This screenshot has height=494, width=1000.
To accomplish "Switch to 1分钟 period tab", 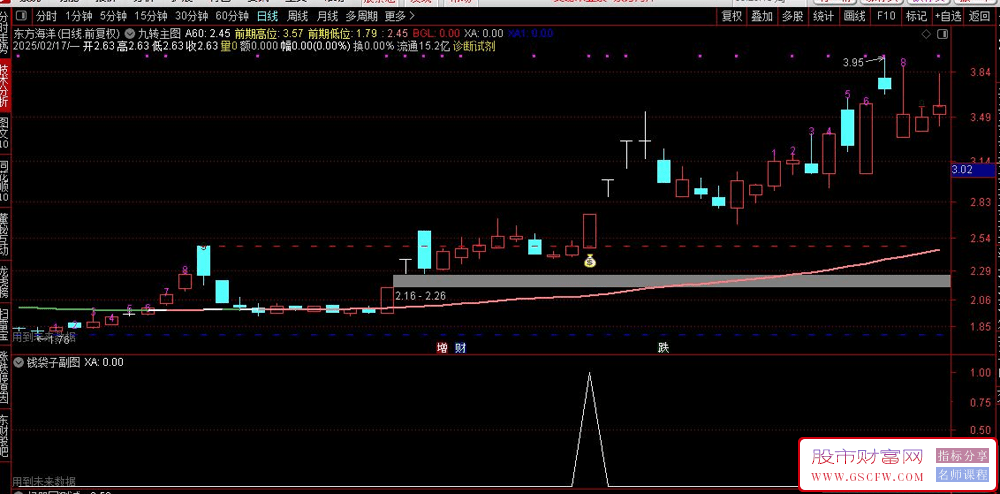I will click(78, 15).
